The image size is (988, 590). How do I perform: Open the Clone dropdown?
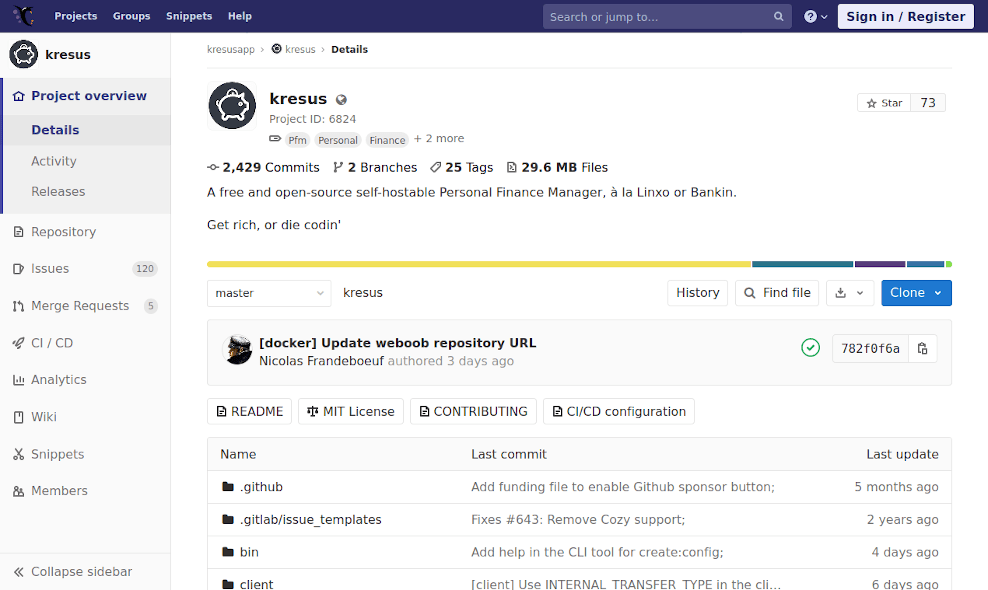(x=916, y=293)
